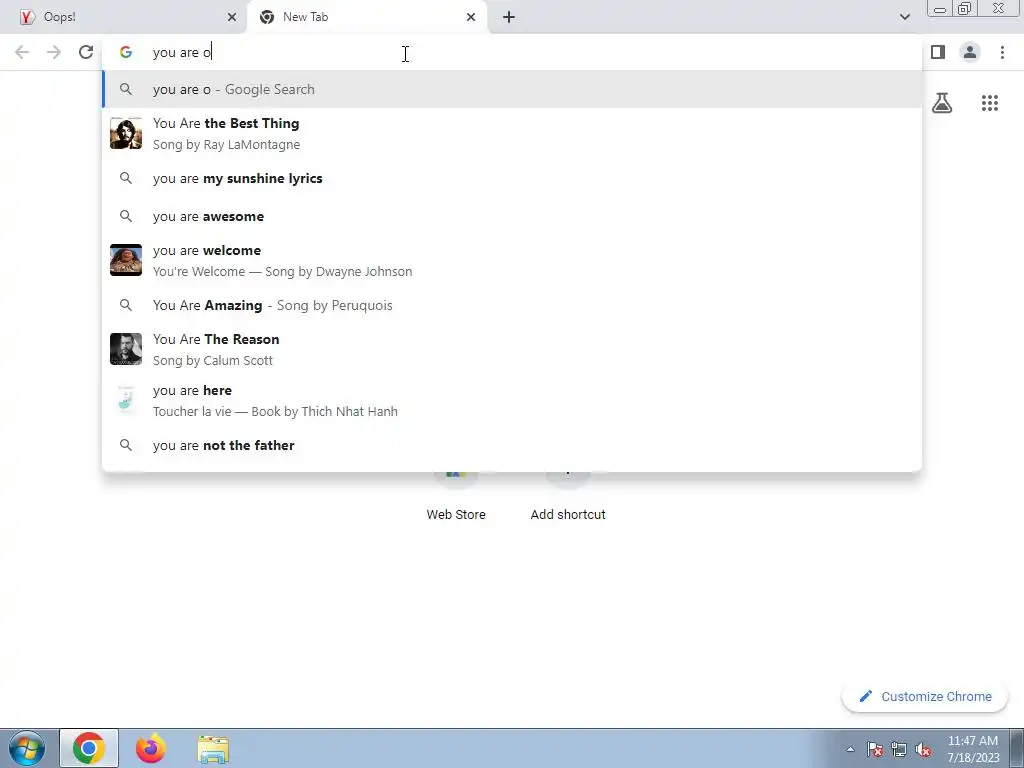The width and height of the screenshot is (1024, 768).
Task: Click the muted volume tray icon
Action: click(x=923, y=749)
